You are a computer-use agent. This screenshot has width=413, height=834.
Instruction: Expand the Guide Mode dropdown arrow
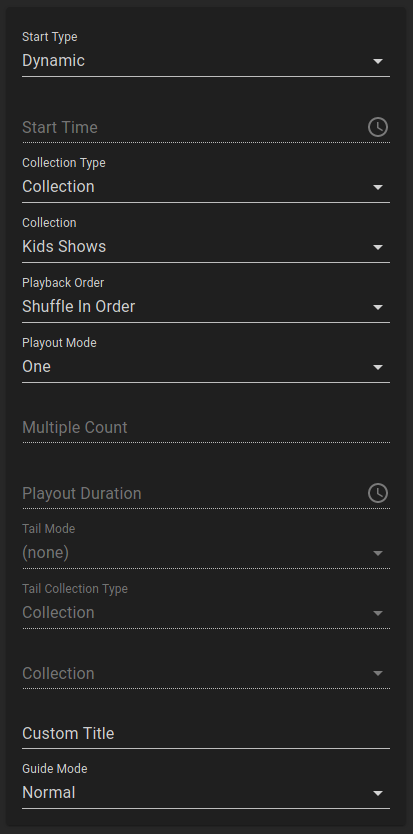pos(378,794)
